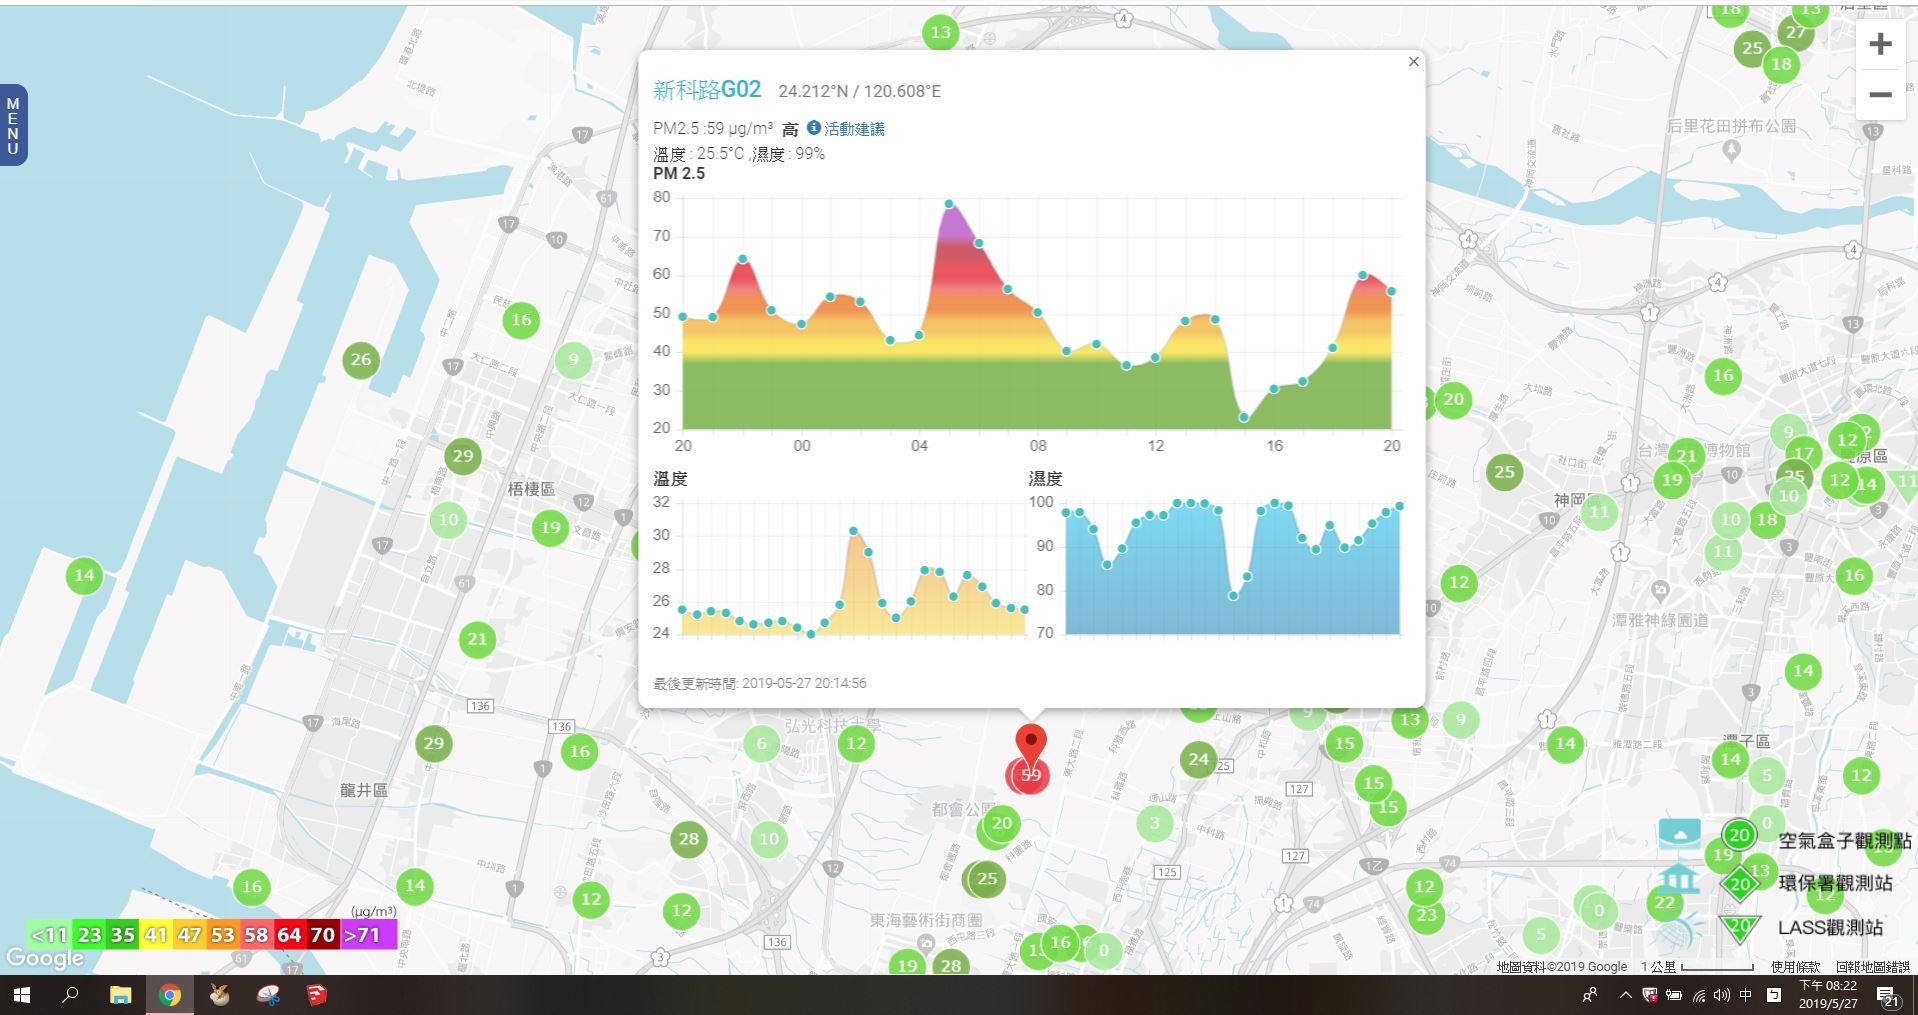Screen dimensions: 1918x1015
Task: Select the purple >71 color legend swatch
Action: click(368, 935)
